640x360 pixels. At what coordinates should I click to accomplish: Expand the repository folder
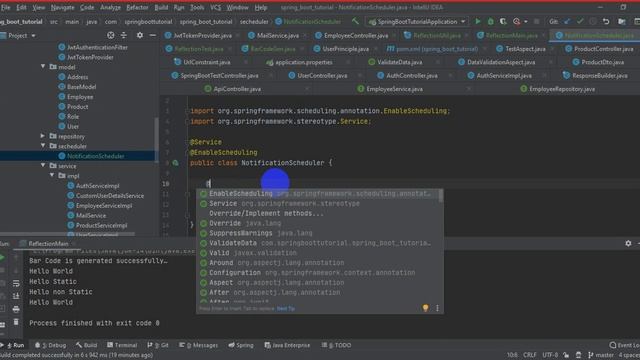click(x=43, y=136)
